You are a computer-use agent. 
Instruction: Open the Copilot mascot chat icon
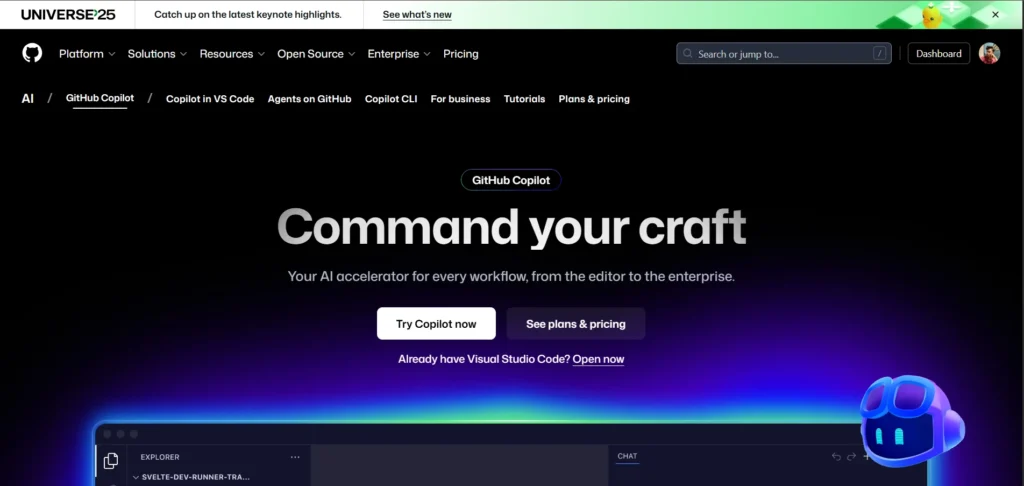click(912, 419)
